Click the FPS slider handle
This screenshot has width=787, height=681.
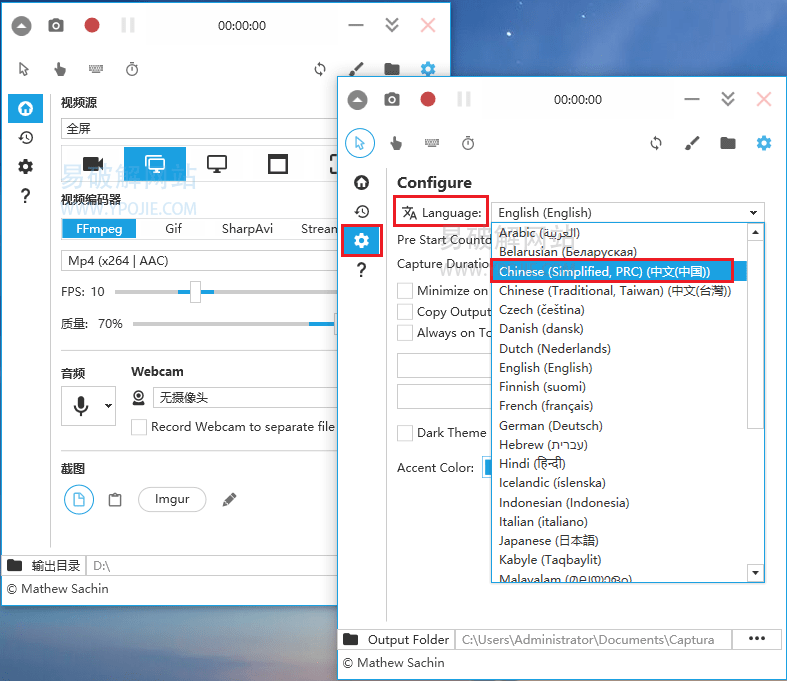(195, 292)
